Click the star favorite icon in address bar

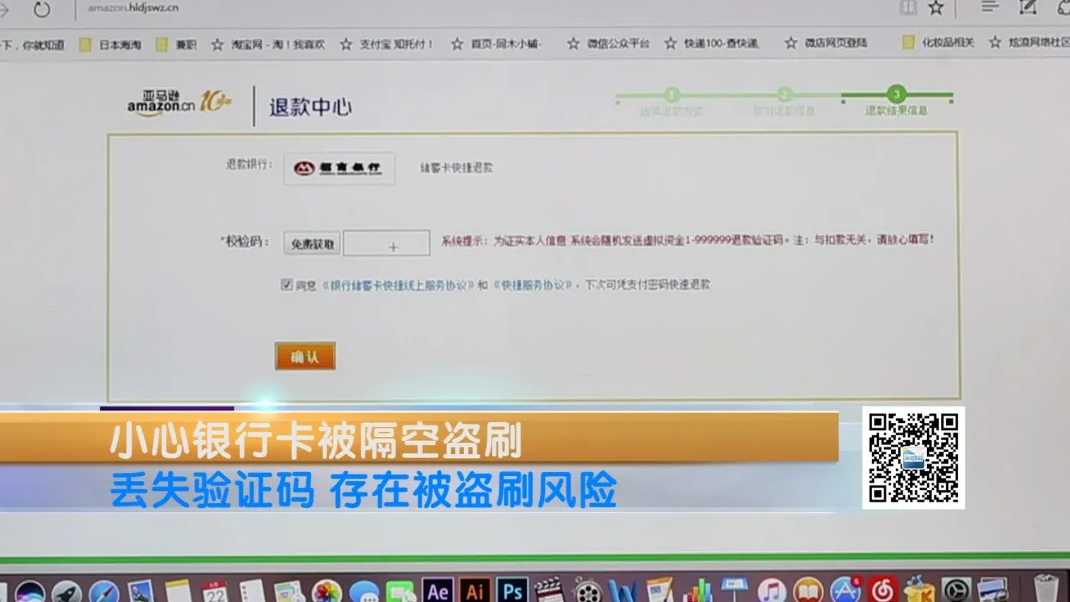(936, 8)
